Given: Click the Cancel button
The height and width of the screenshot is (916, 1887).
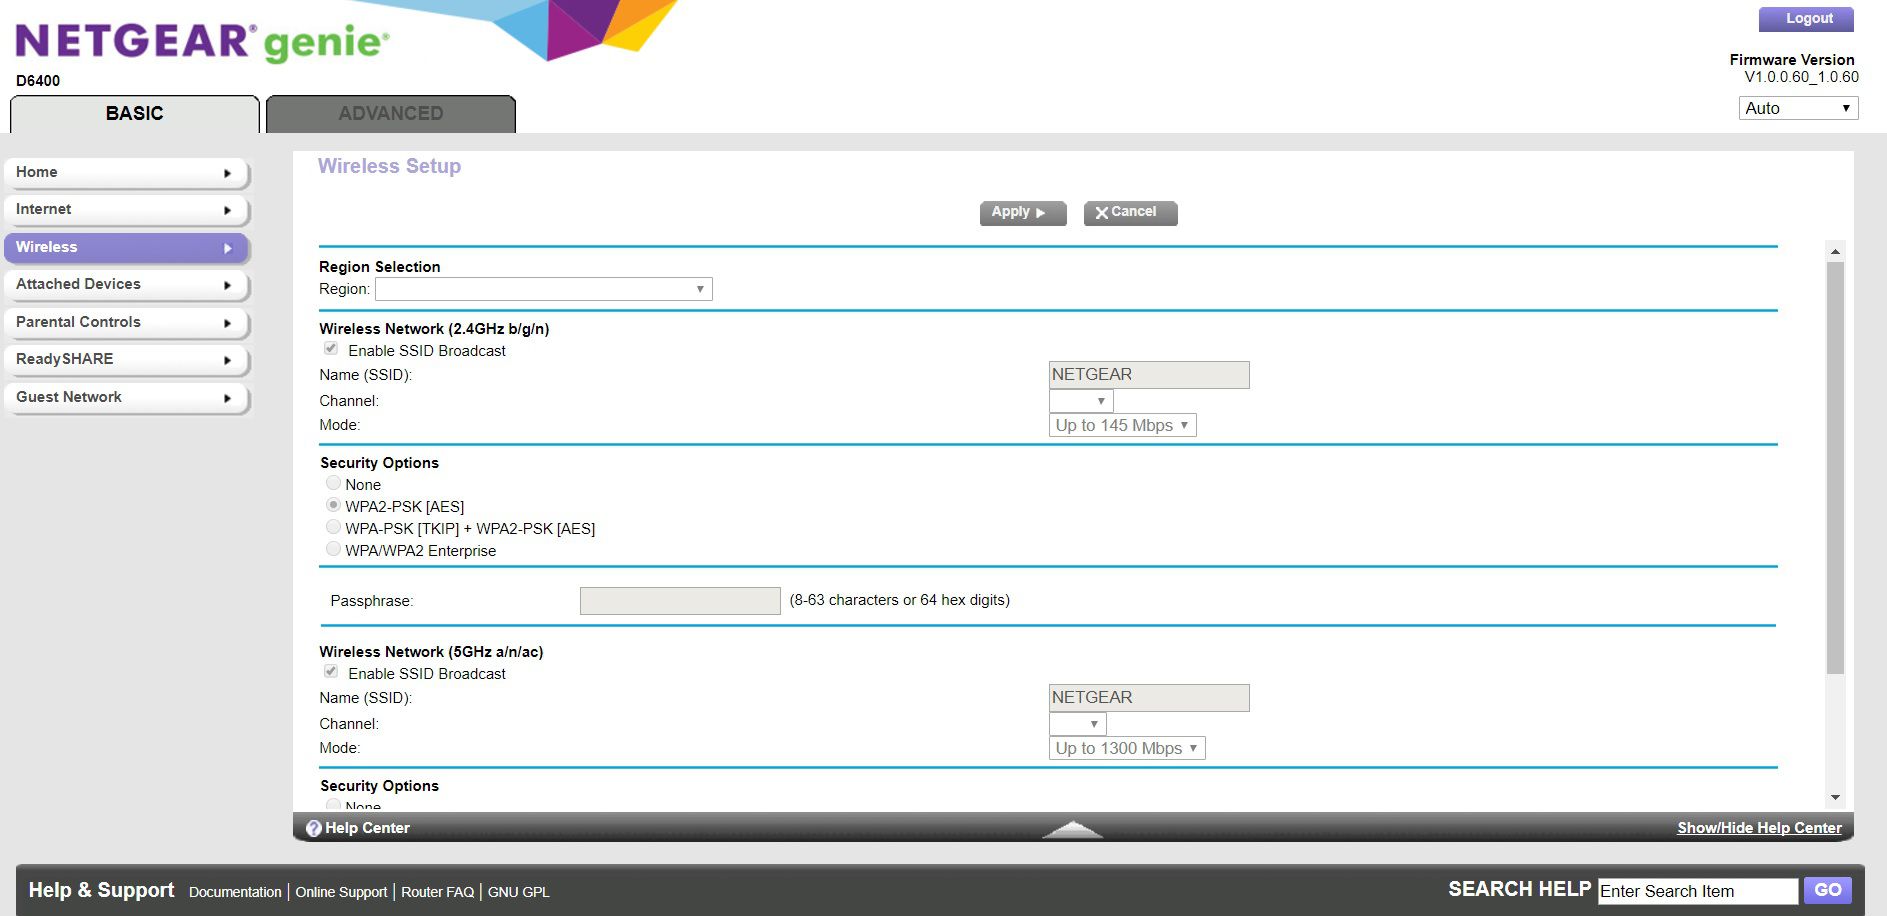Looking at the screenshot, I should click(1130, 213).
